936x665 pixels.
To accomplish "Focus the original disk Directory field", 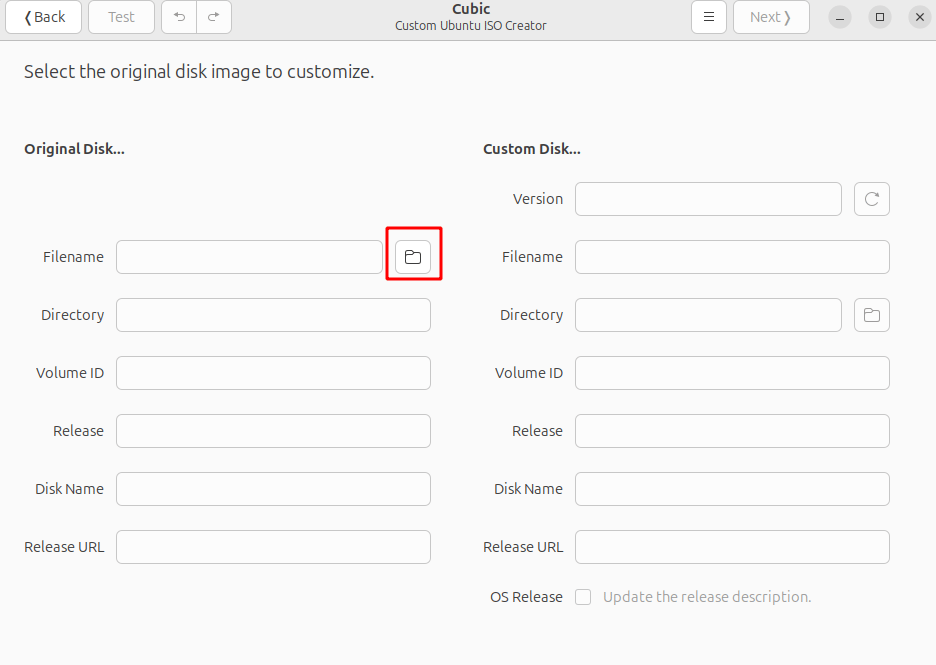I will pyautogui.click(x=273, y=315).
